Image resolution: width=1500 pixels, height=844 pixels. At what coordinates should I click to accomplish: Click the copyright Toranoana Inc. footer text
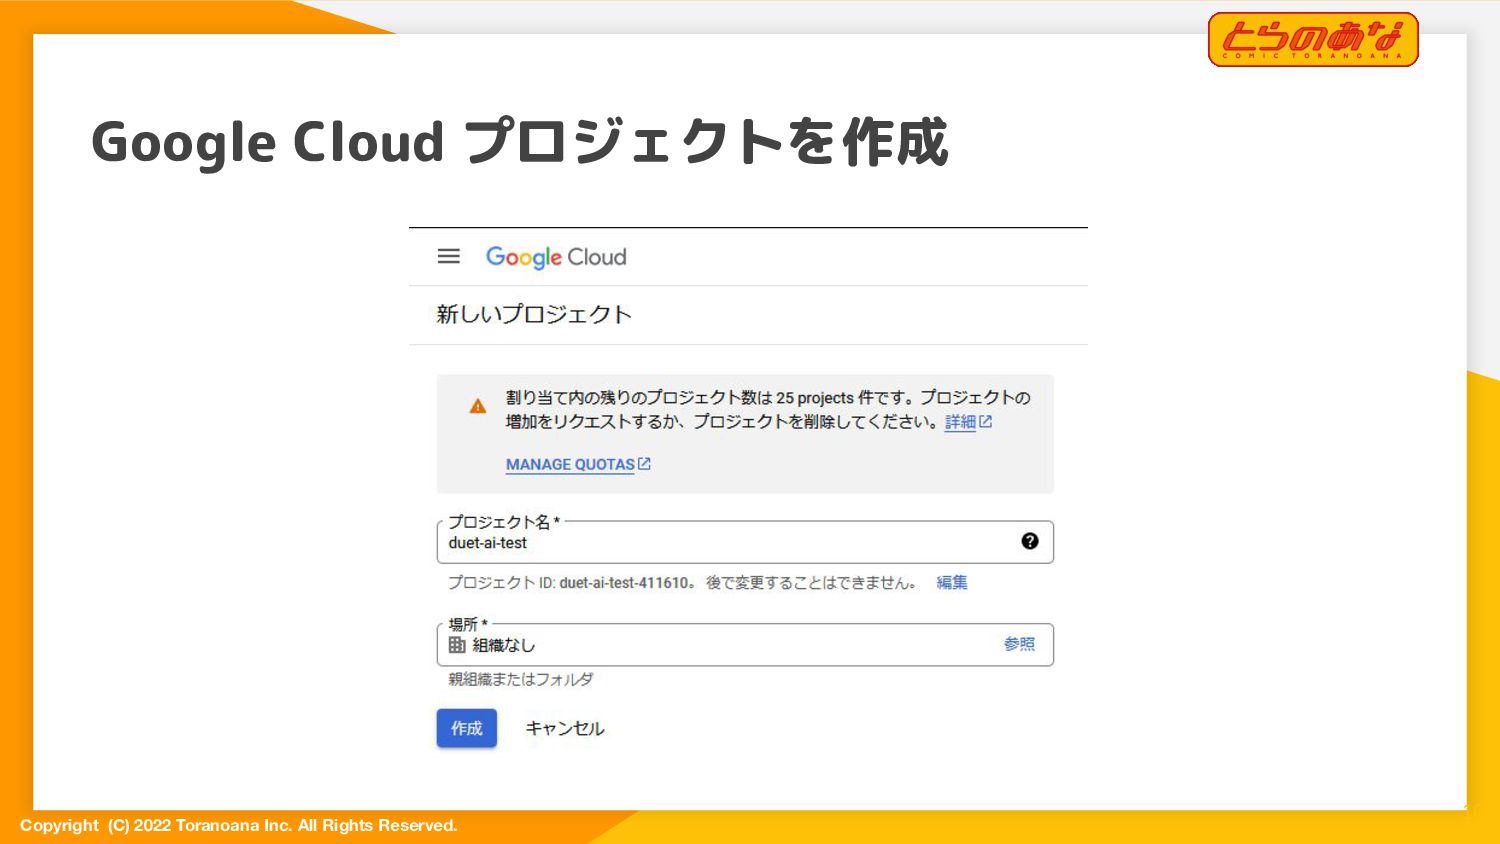pos(238,825)
